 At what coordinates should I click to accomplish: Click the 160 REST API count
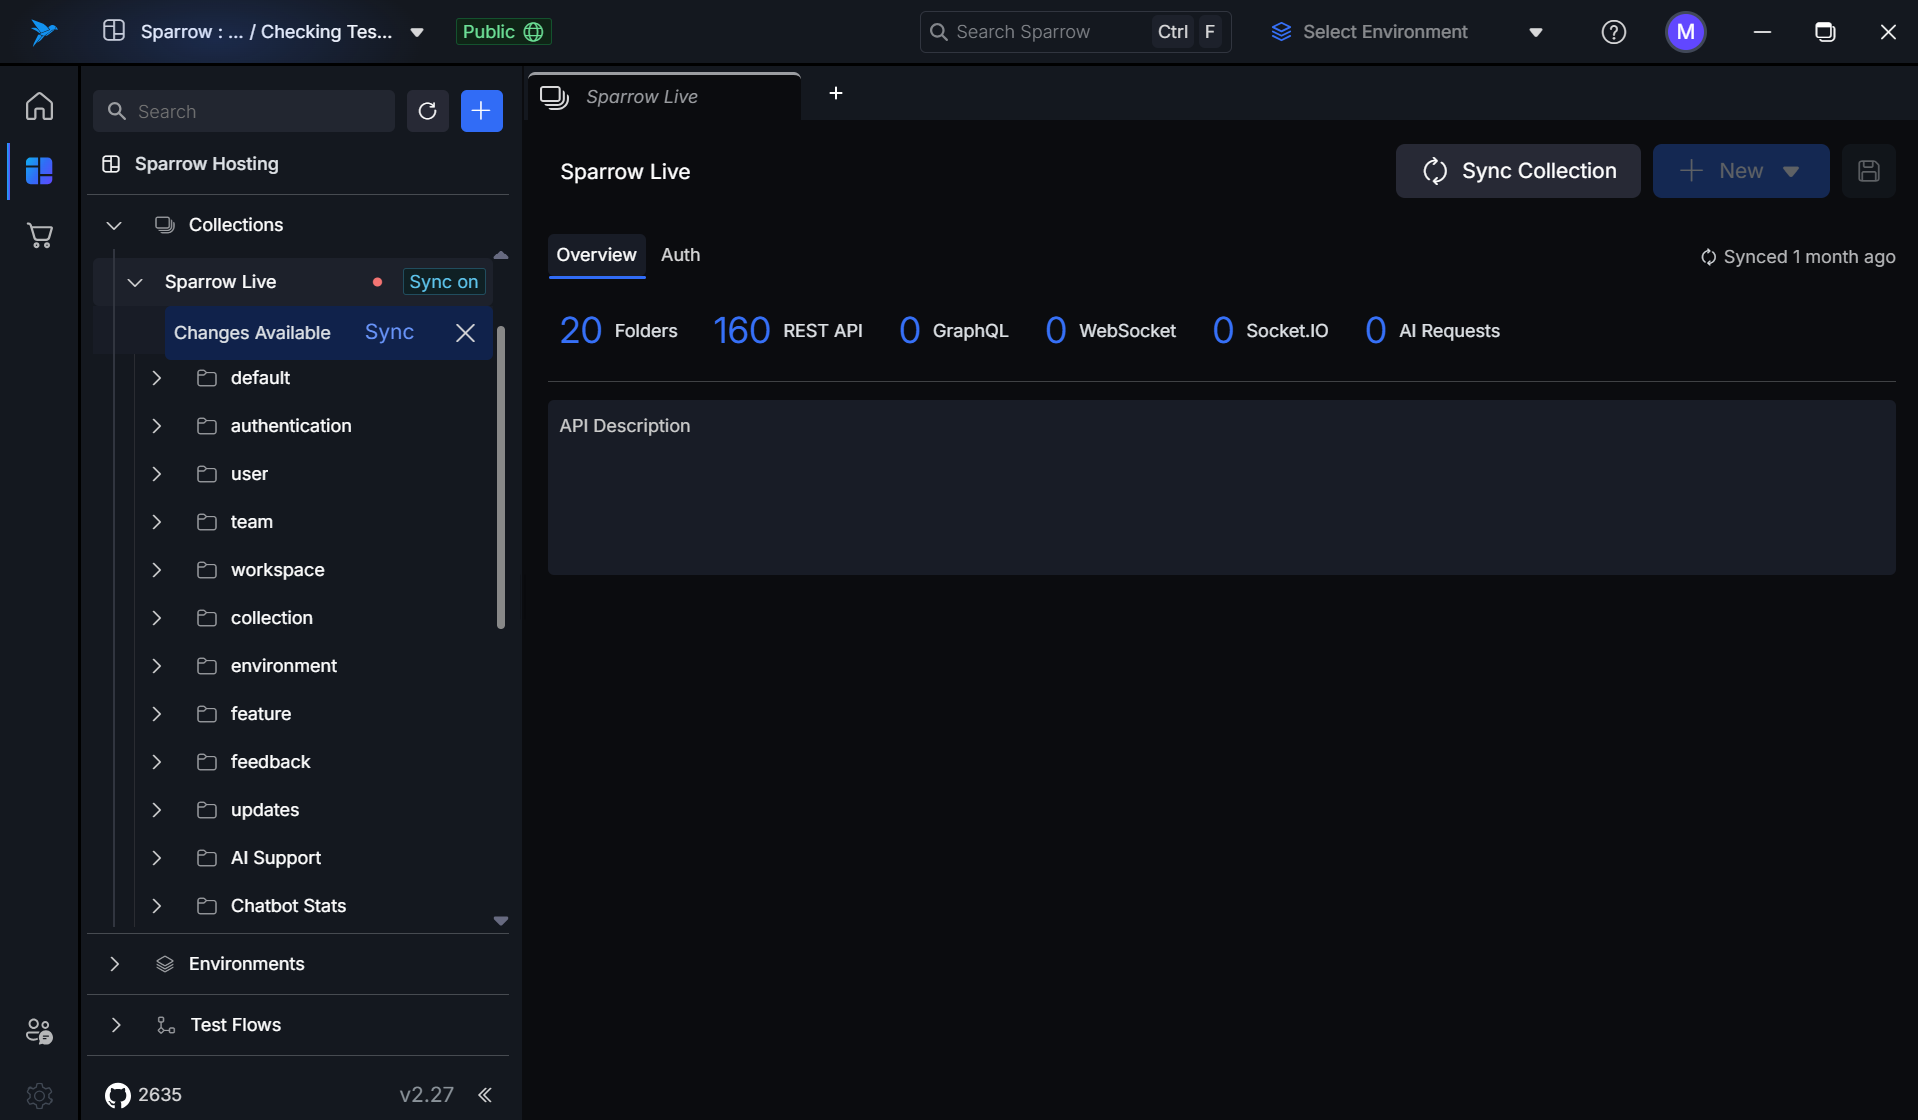787,331
